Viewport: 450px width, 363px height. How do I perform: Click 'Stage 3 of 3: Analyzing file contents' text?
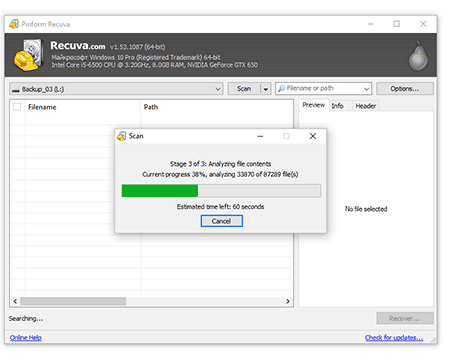[220, 164]
